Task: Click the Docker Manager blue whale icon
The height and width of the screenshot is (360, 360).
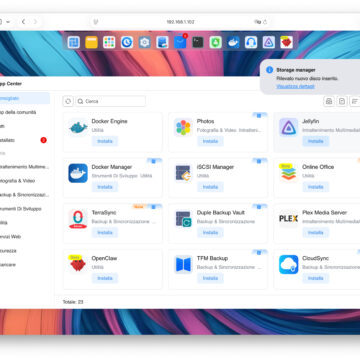Action: [x=78, y=173]
